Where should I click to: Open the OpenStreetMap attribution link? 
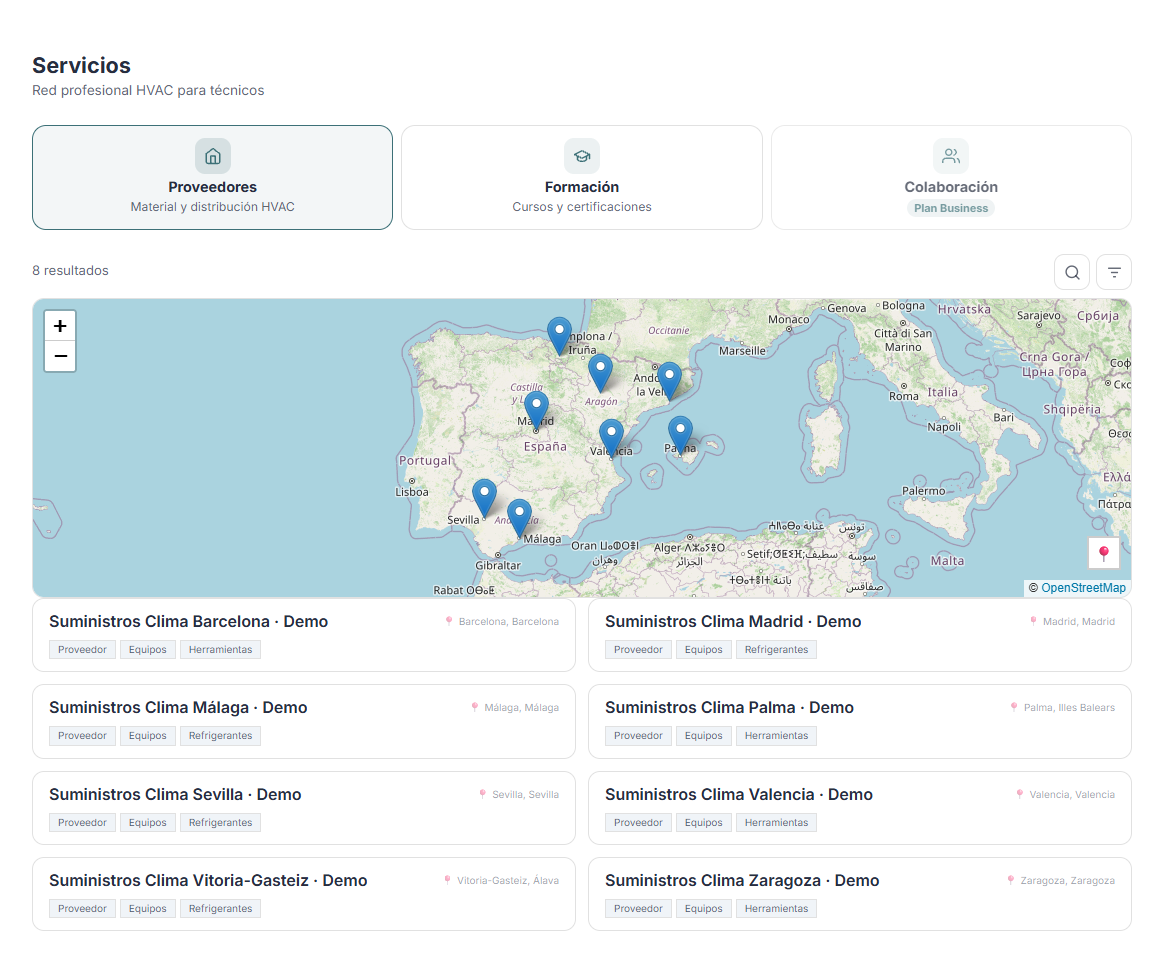pyautogui.click(x=1083, y=588)
